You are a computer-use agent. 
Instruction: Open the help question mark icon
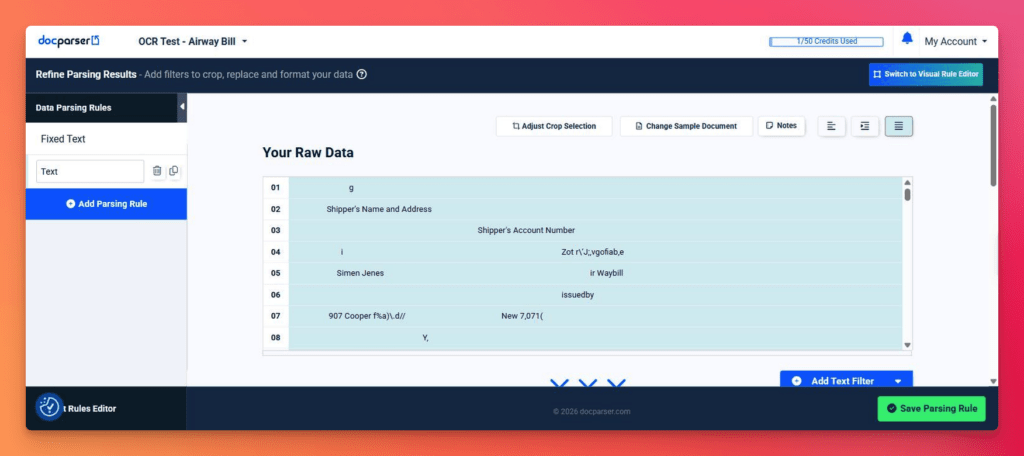point(361,74)
